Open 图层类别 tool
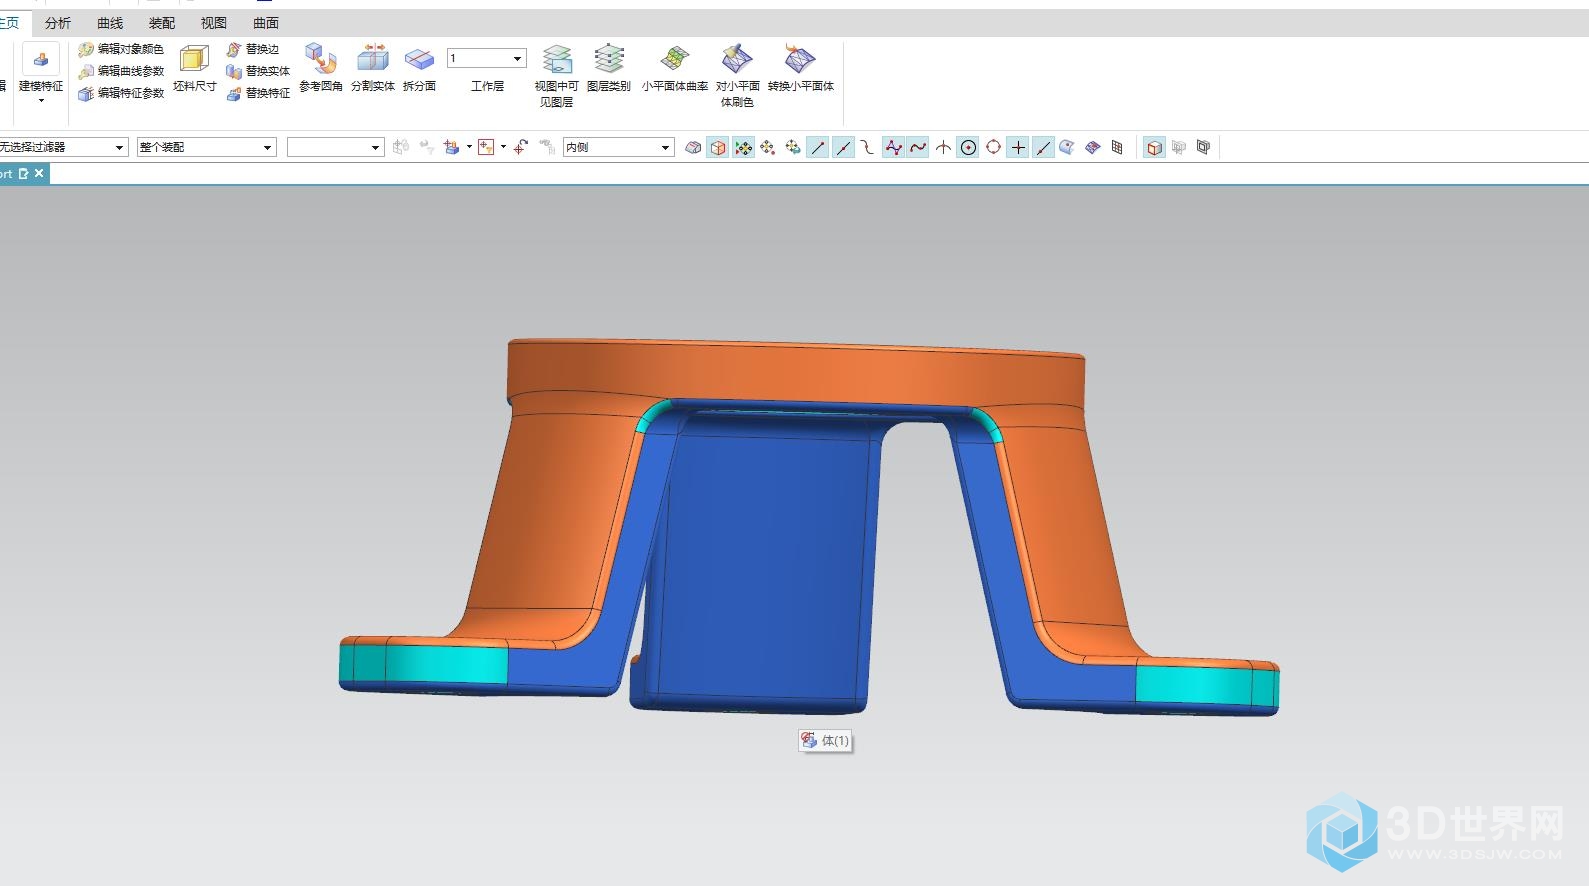Screen dimensions: 1589x886 point(609,68)
